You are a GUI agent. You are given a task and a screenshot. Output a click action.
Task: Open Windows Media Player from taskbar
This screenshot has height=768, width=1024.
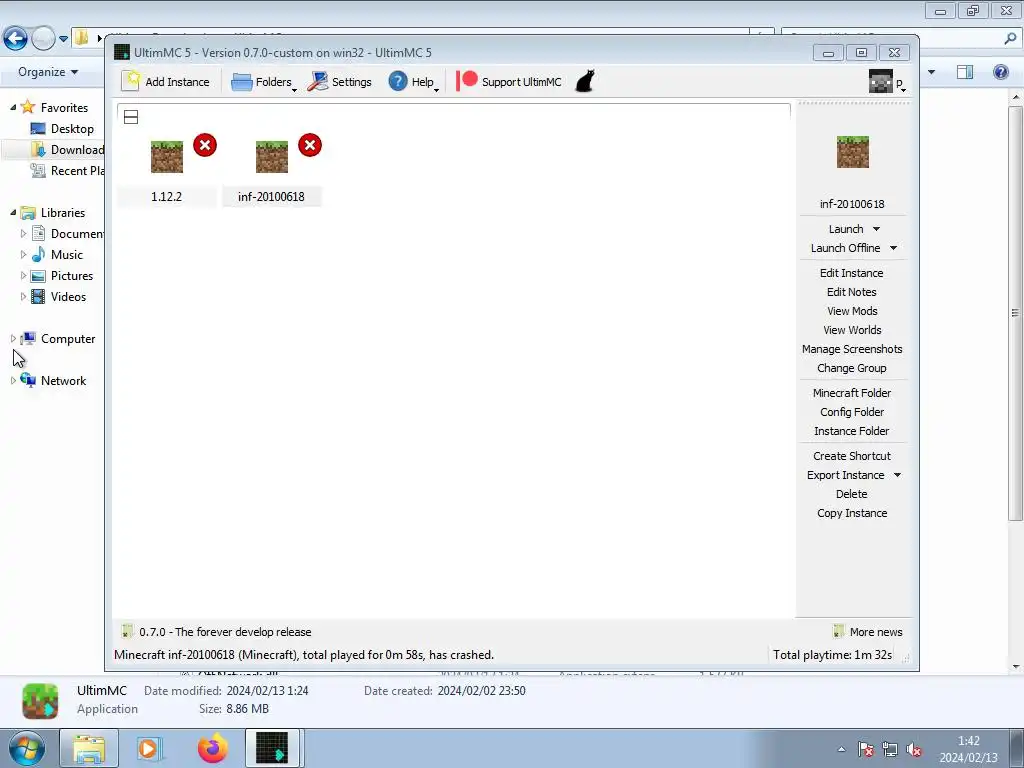click(150, 748)
